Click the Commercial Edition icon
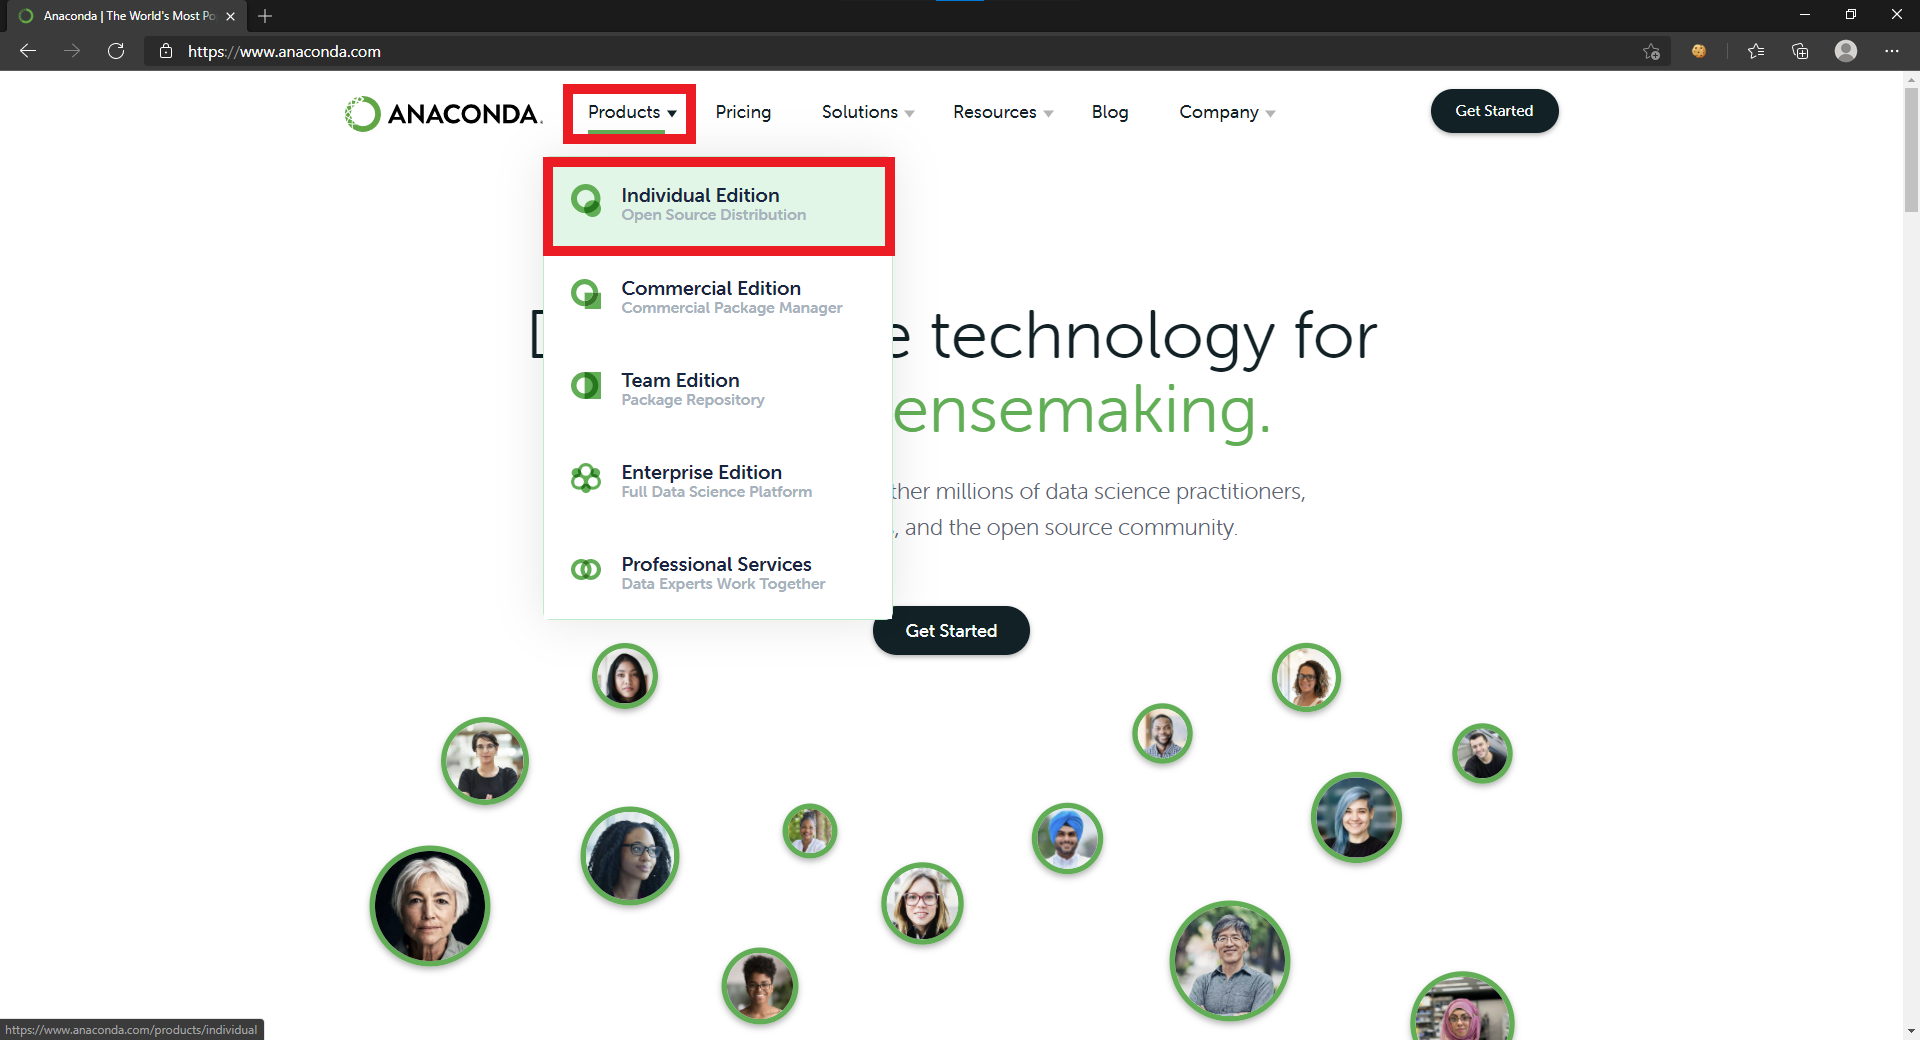The width and height of the screenshot is (1920, 1040). [586, 294]
